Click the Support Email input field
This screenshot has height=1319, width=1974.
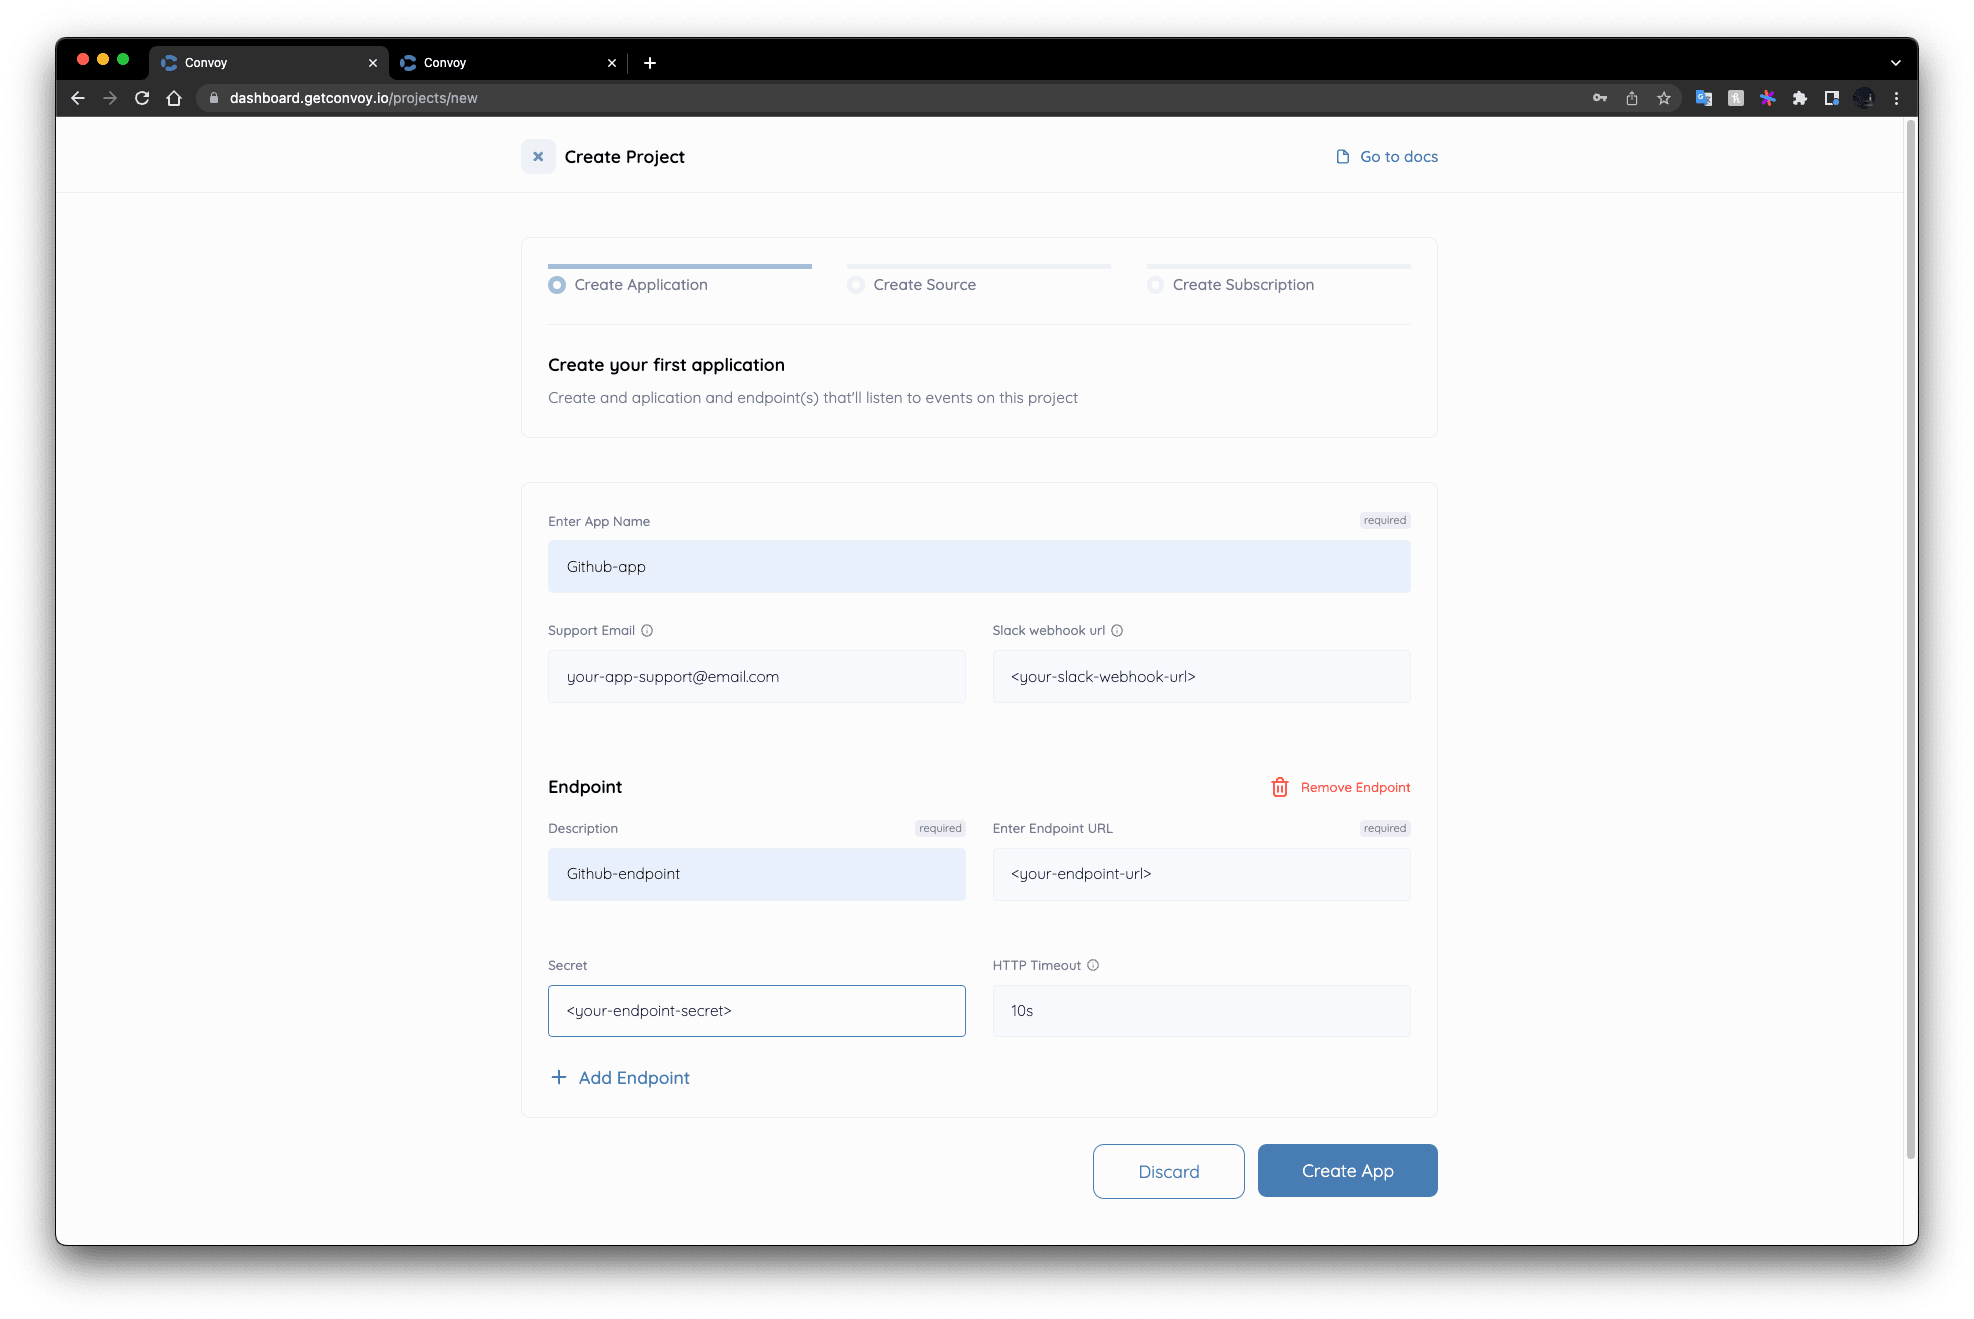pos(757,677)
